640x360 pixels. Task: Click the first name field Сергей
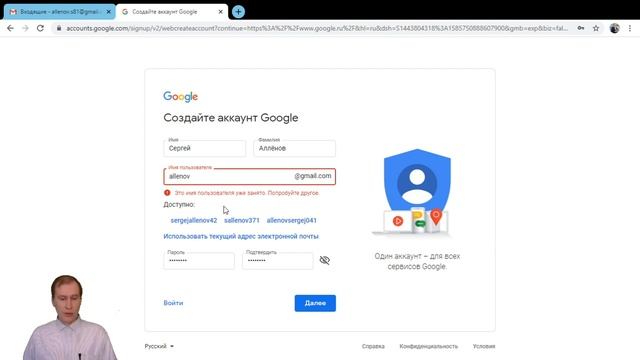click(x=205, y=148)
